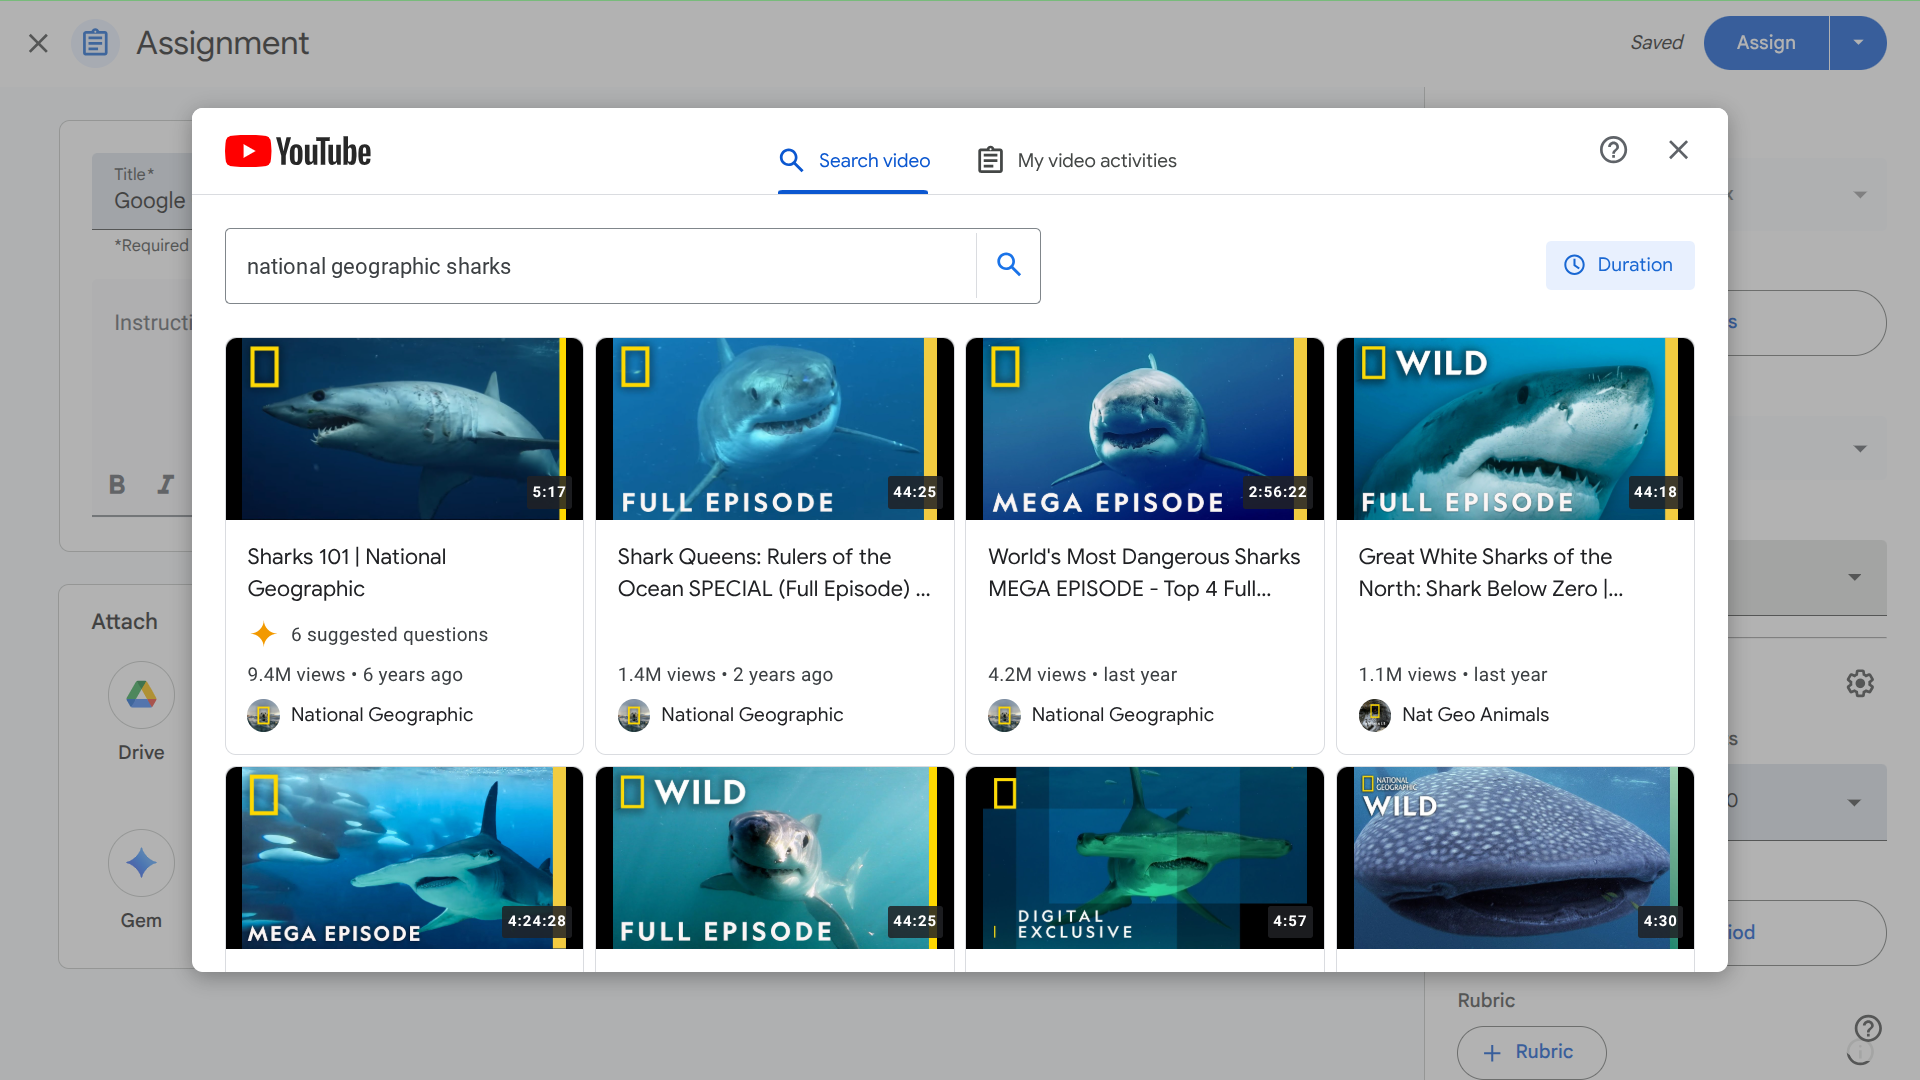Expand the Assign button dropdown arrow
This screenshot has height=1080, width=1920.
click(1858, 43)
